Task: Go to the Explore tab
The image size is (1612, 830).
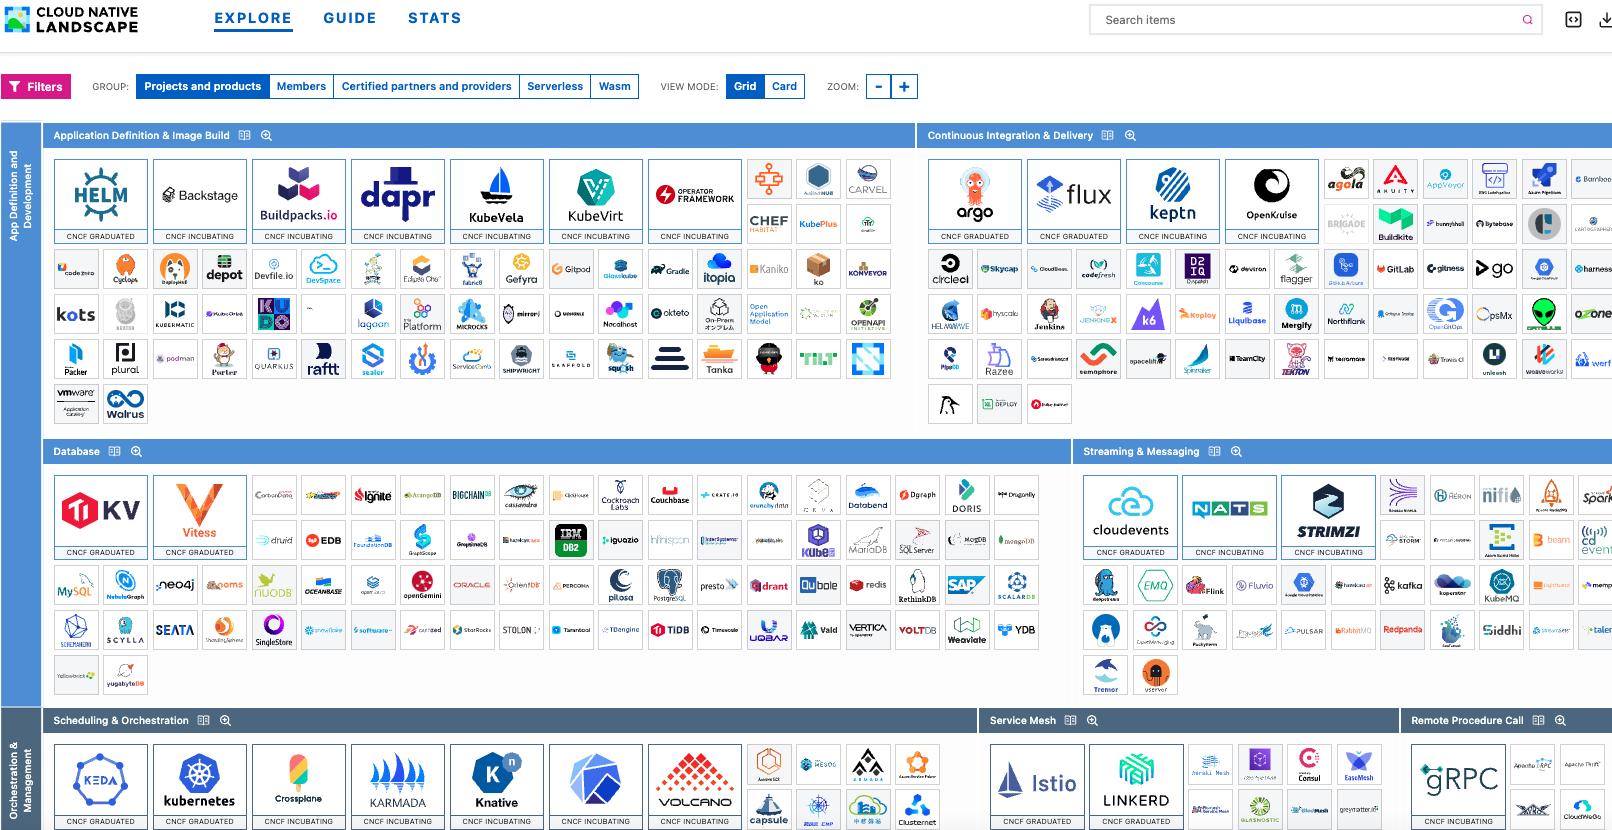Action: (253, 19)
